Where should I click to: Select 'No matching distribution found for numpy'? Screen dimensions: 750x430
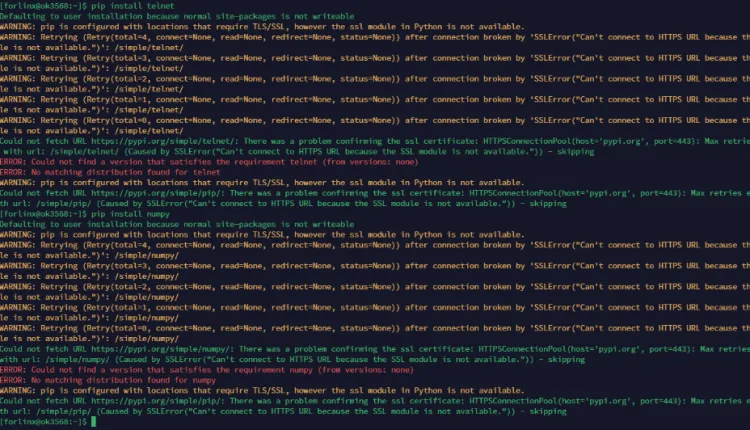pyautogui.click(x=123, y=380)
